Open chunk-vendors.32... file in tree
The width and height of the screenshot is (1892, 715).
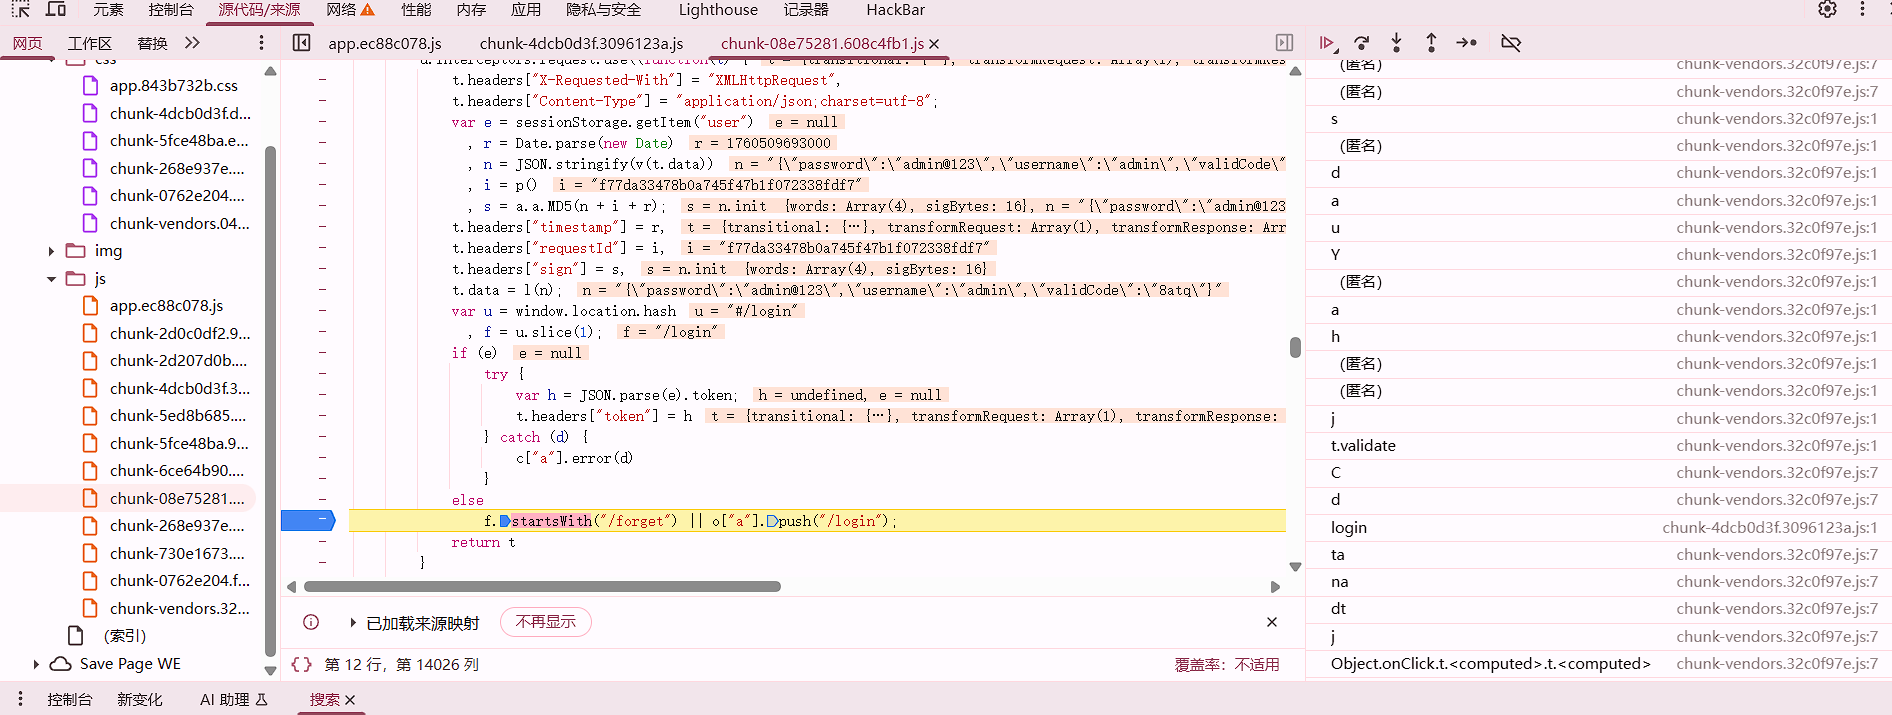click(179, 608)
